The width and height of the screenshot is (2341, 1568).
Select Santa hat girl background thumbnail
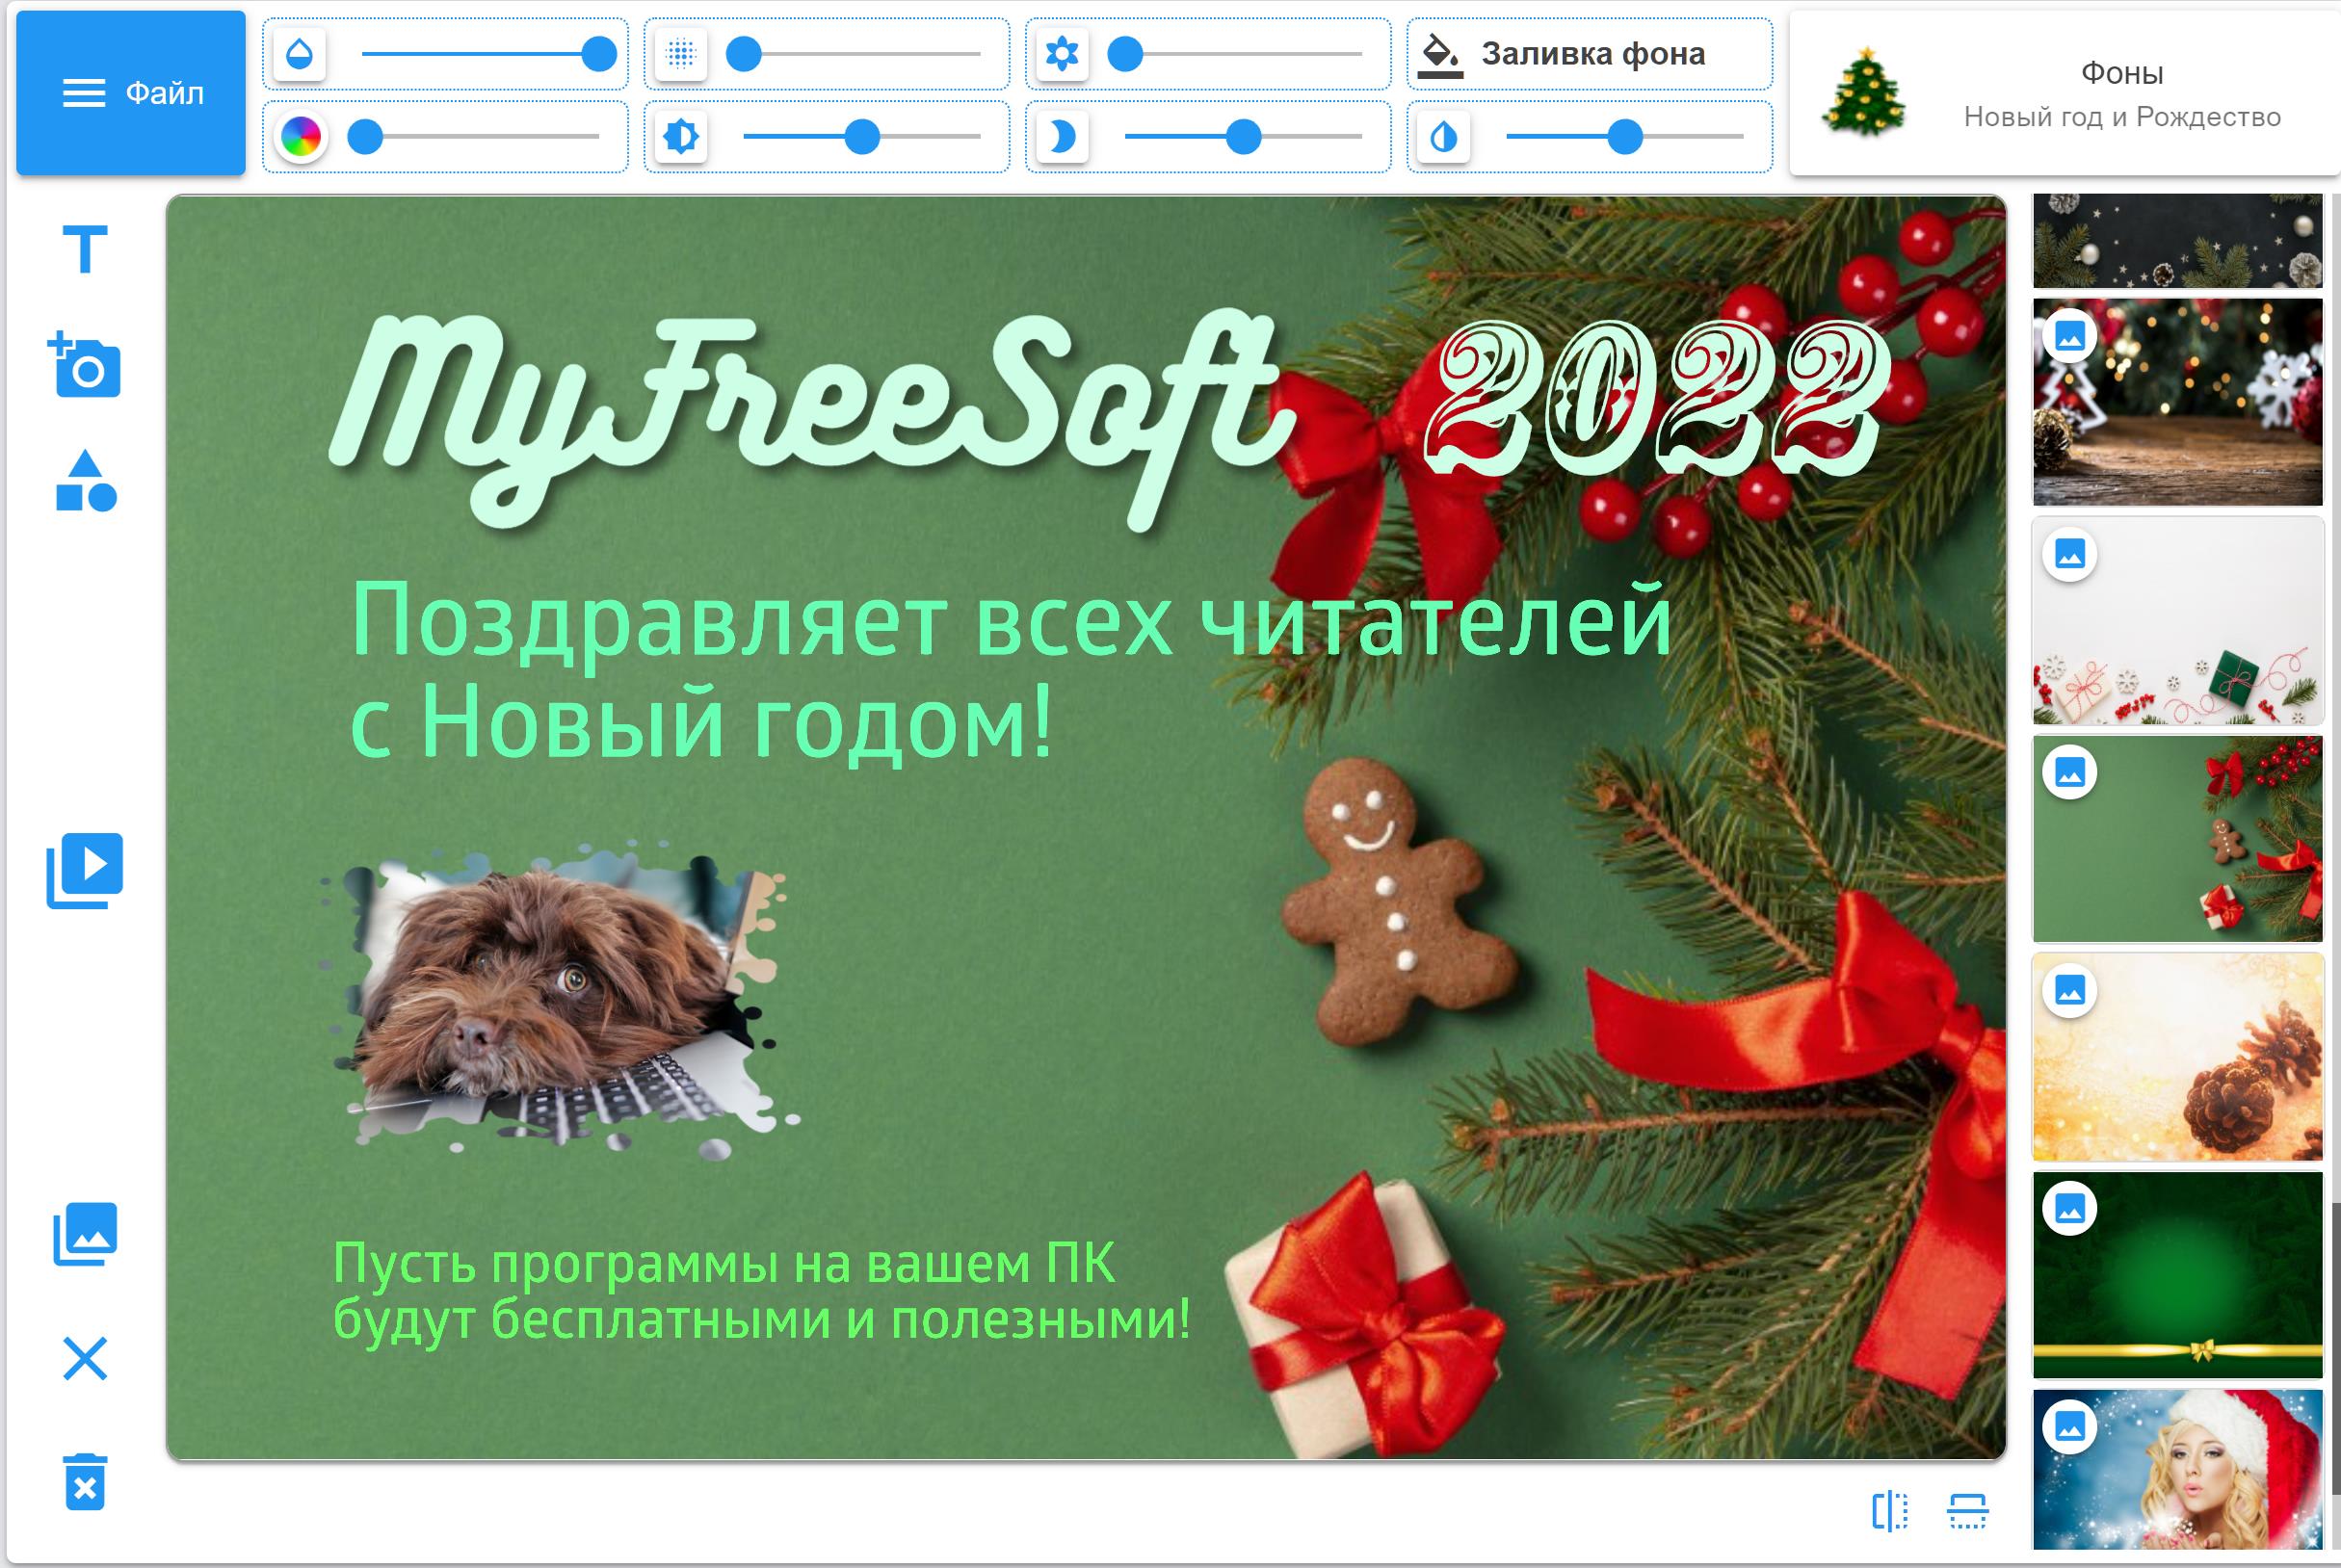(x=2177, y=1469)
